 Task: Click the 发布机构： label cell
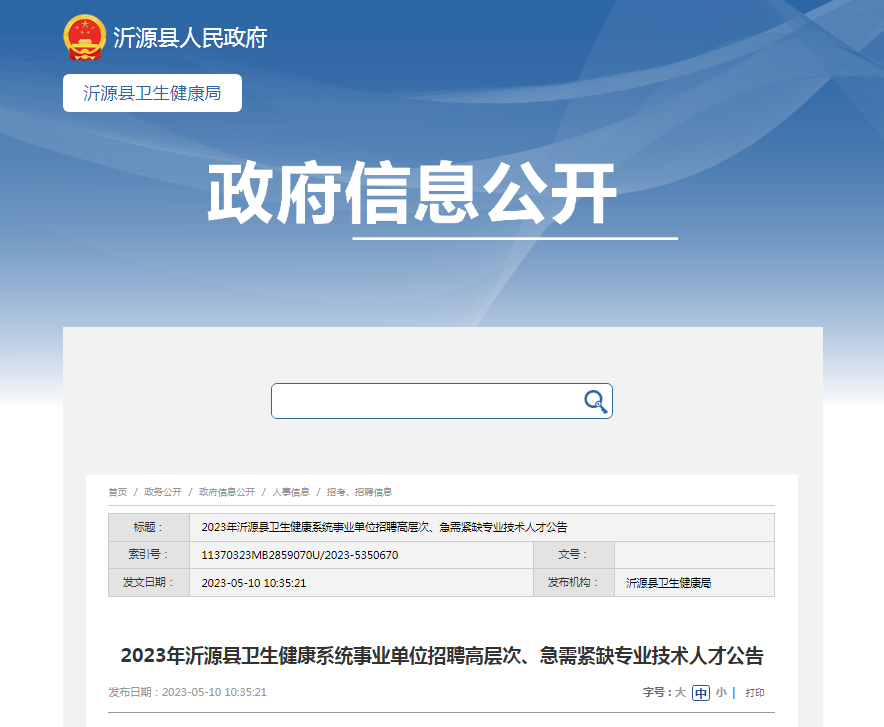(x=574, y=582)
